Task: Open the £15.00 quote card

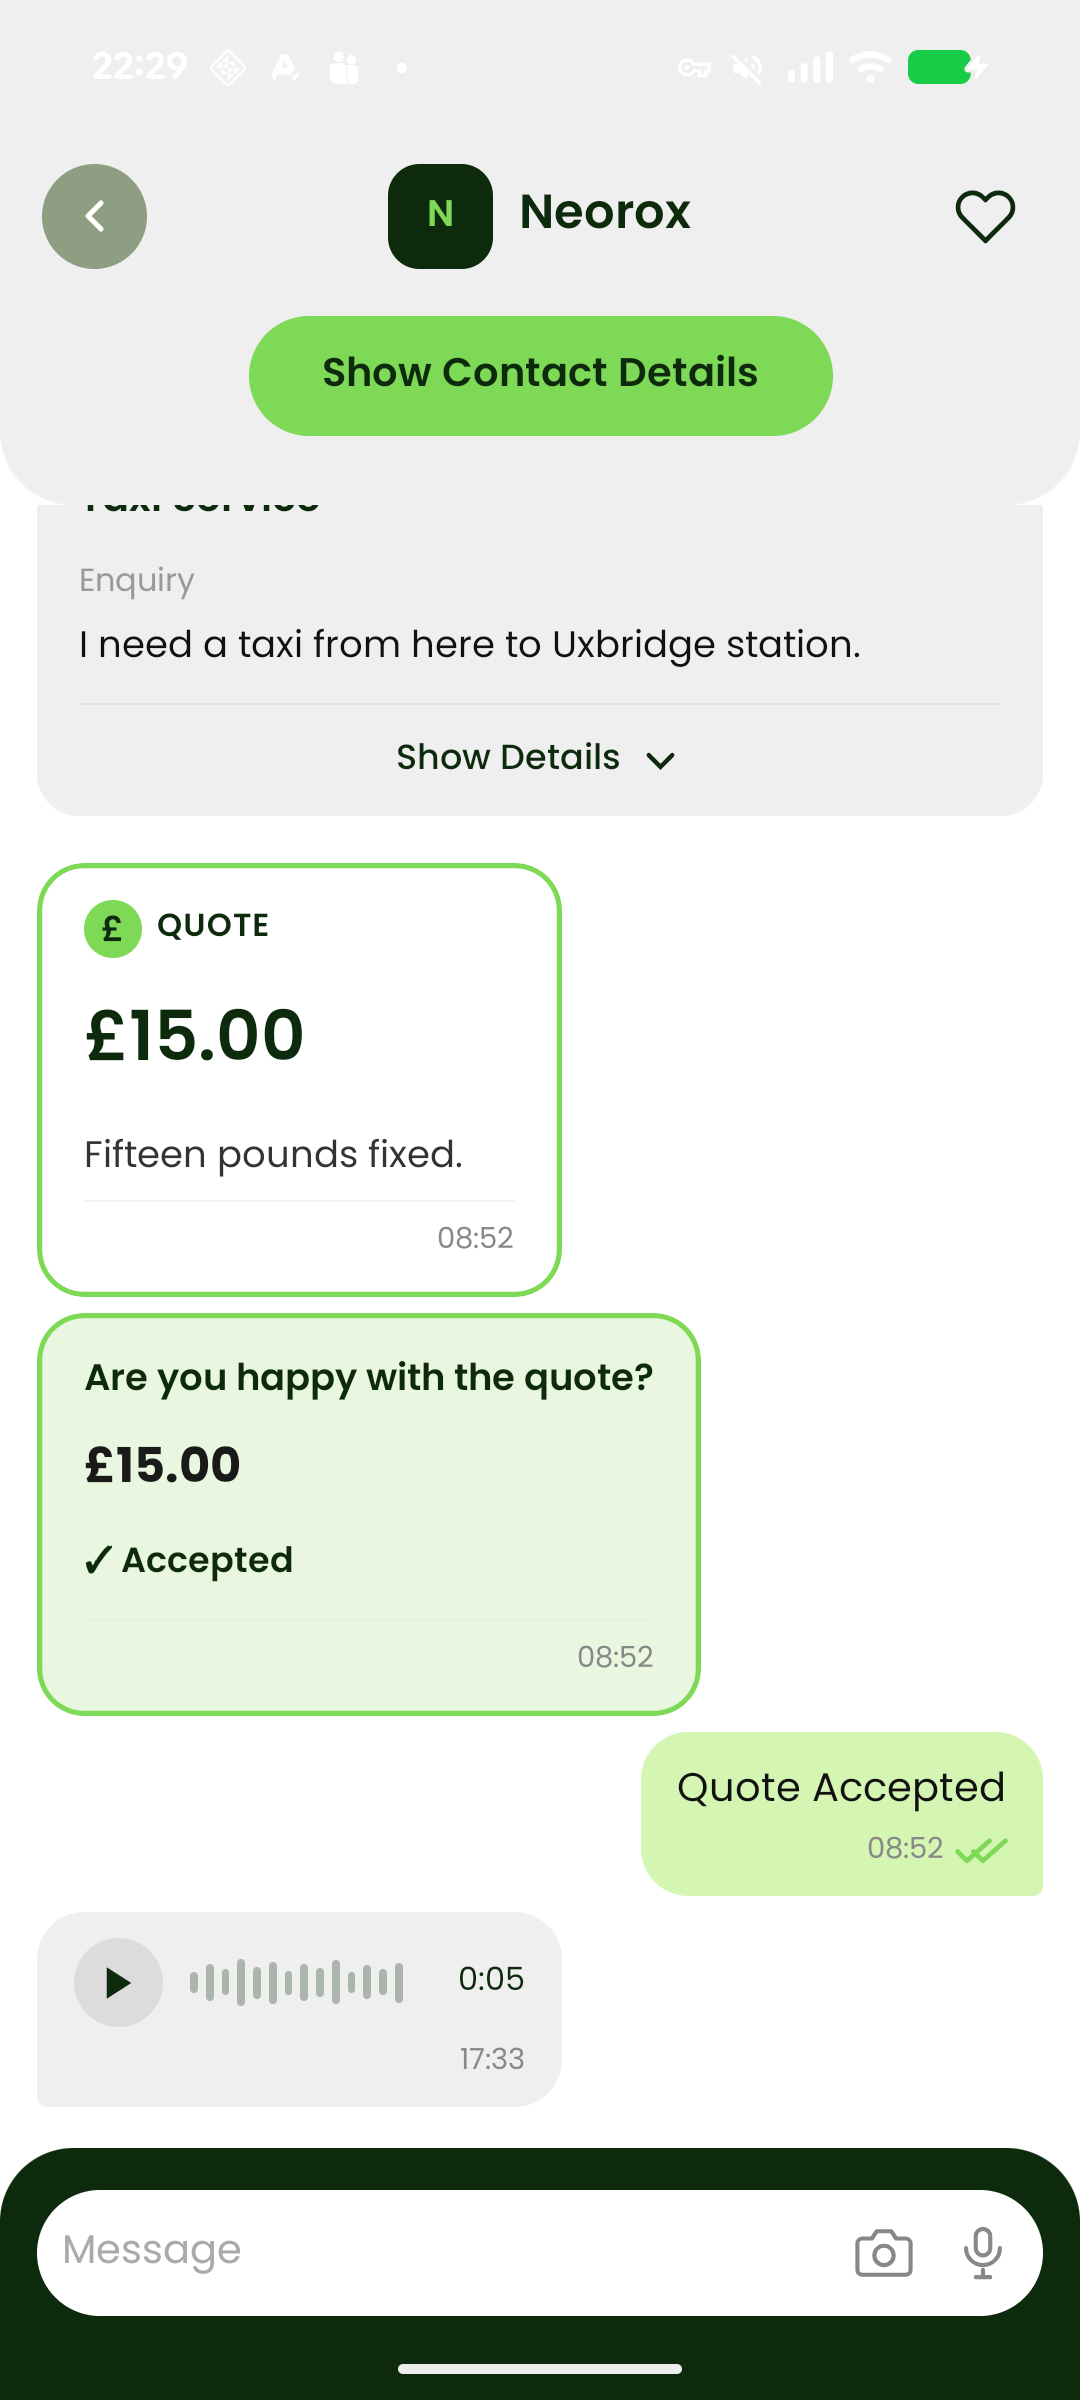Action: coord(299,1080)
